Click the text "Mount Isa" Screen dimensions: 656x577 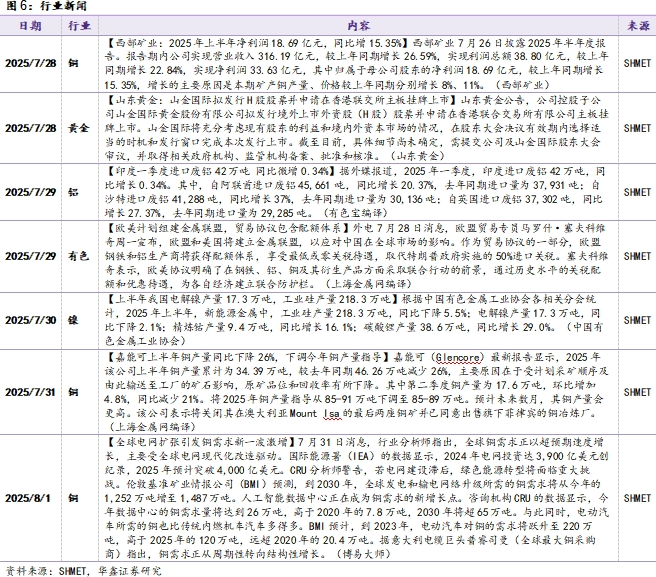tap(315, 413)
